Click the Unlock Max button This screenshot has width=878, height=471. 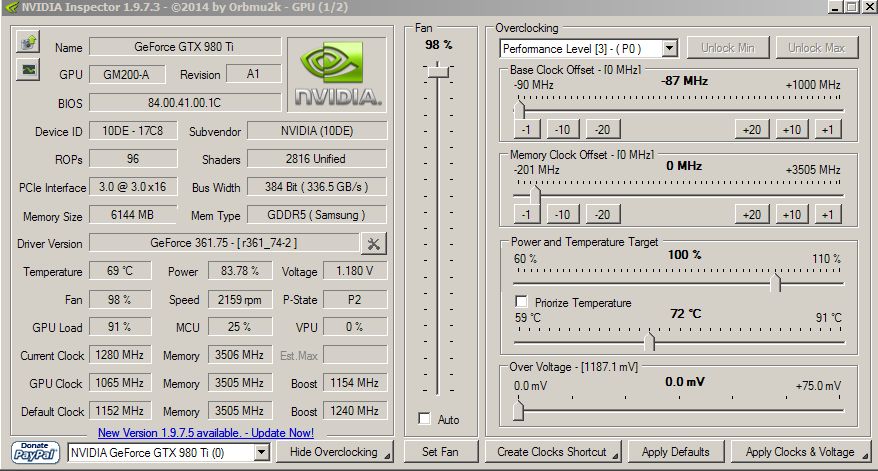coord(817,48)
